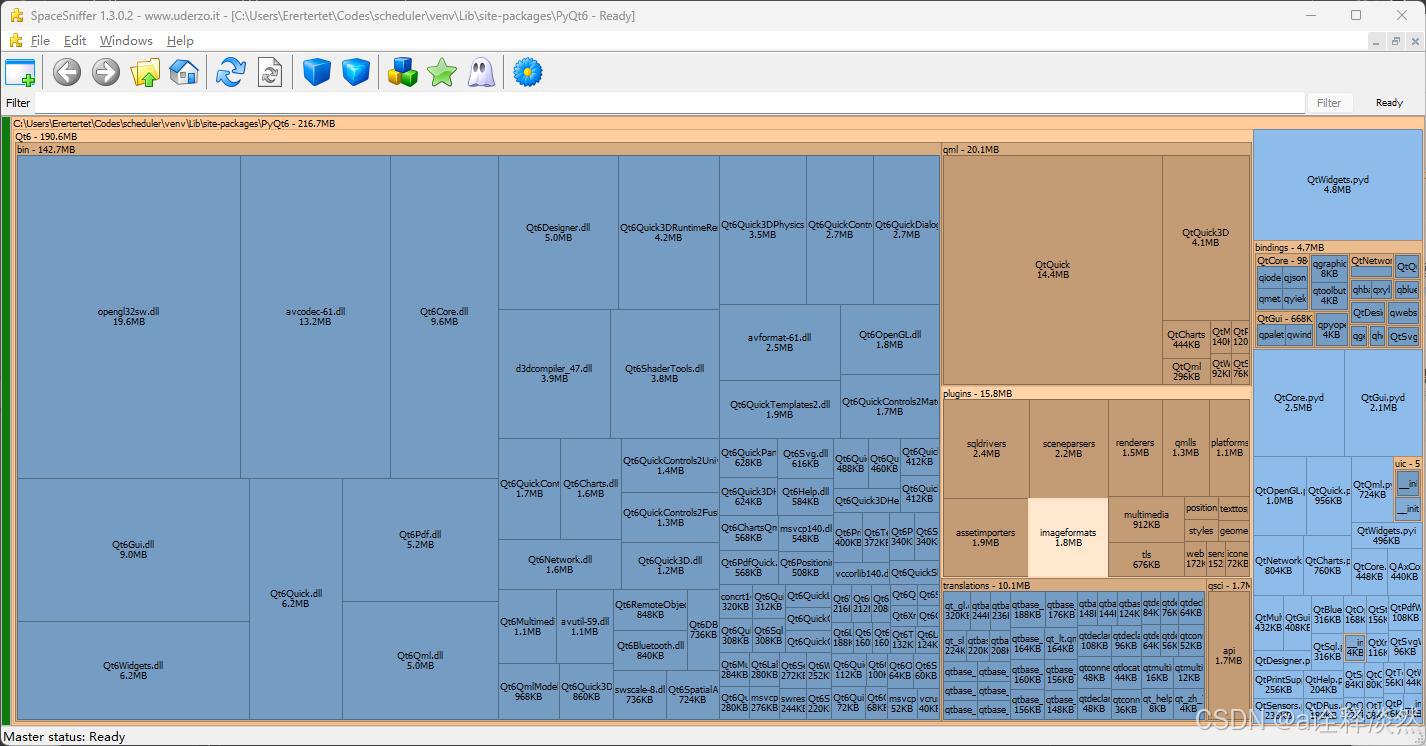Select the multimedia 912KB block

click(1146, 519)
